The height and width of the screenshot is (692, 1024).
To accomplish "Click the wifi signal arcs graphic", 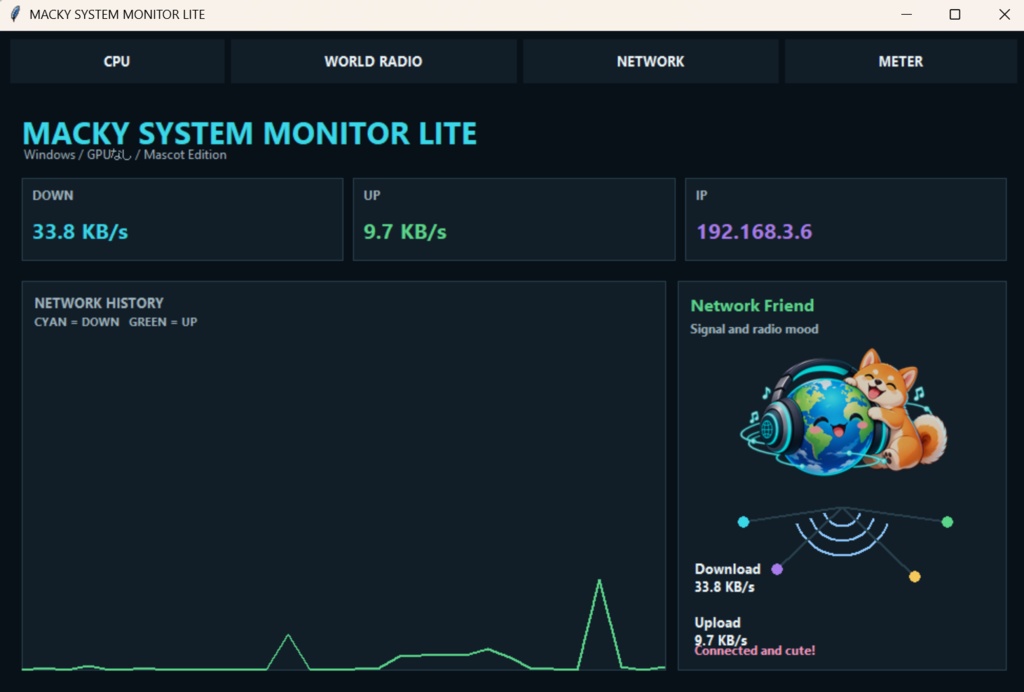I will 842,532.
